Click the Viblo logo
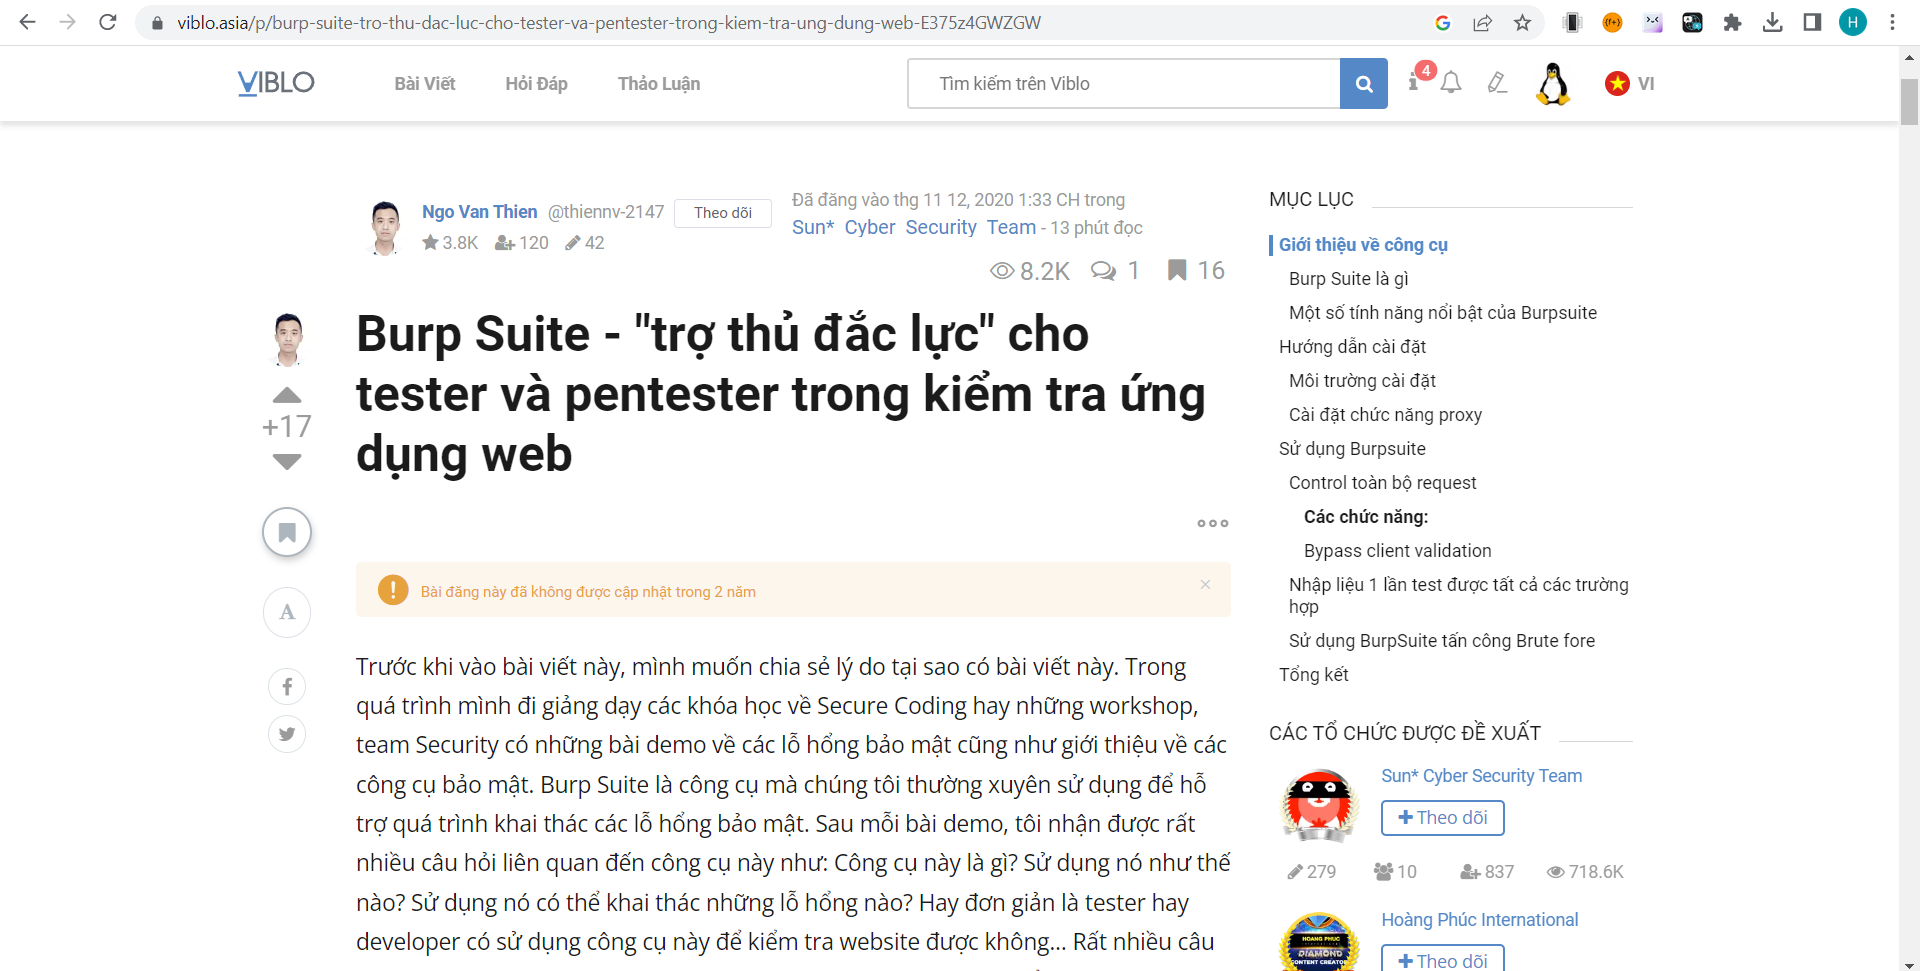This screenshot has width=1920, height=971. click(x=276, y=83)
